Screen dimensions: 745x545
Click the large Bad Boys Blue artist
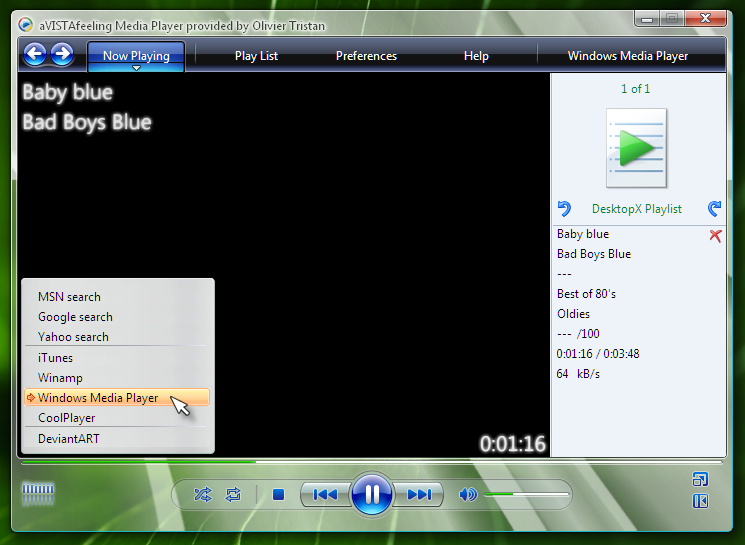pyautogui.click(x=87, y=123)
